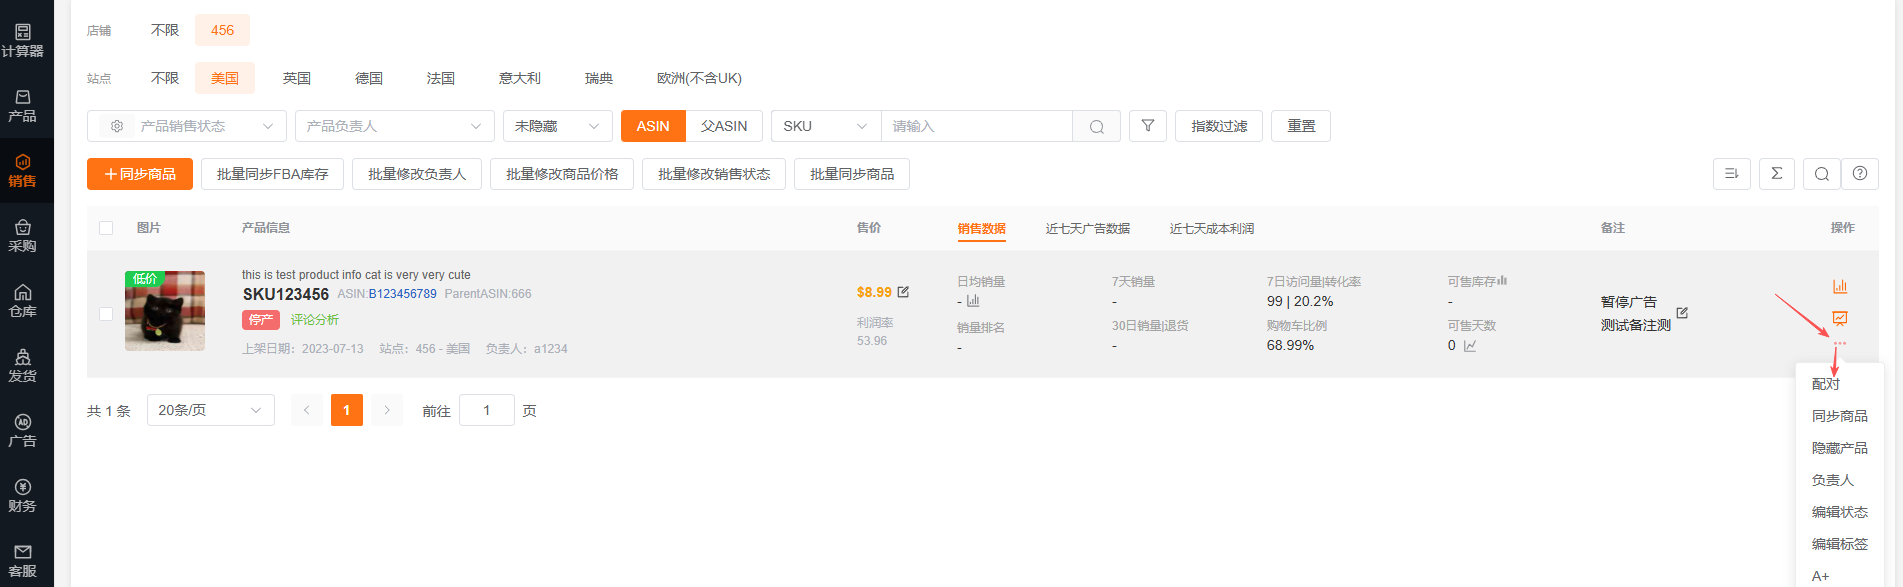Click the 重置 reset button
Screen dimensions: 1903x587
coord(1300,126)
